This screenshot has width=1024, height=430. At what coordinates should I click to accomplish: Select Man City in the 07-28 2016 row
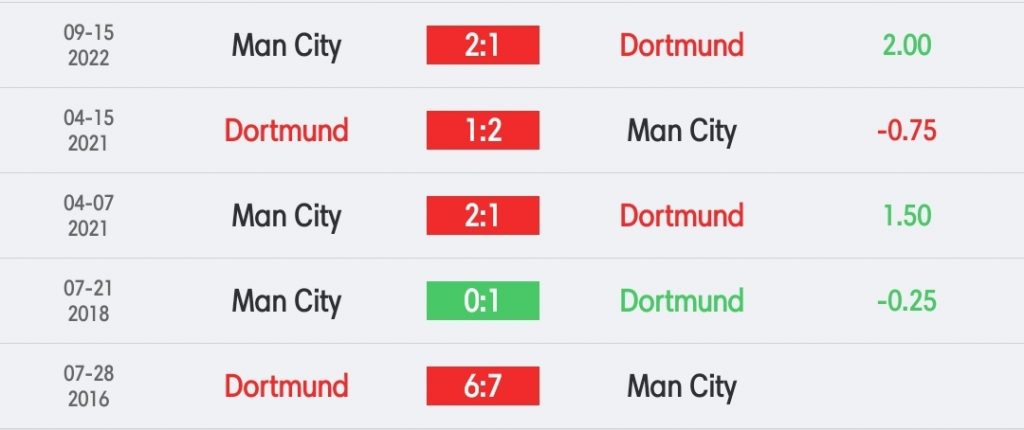(x=682, y=387)
